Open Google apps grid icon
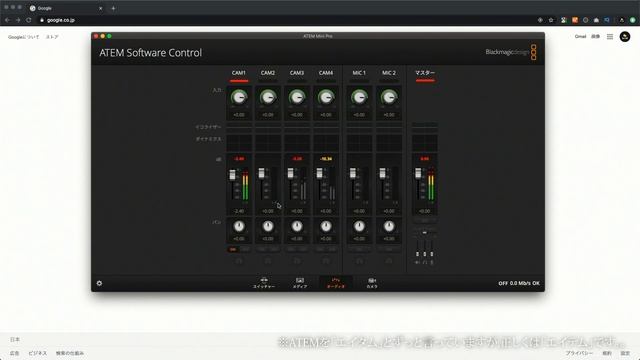Screen dimensions: 640x360 tap(610, 37)
